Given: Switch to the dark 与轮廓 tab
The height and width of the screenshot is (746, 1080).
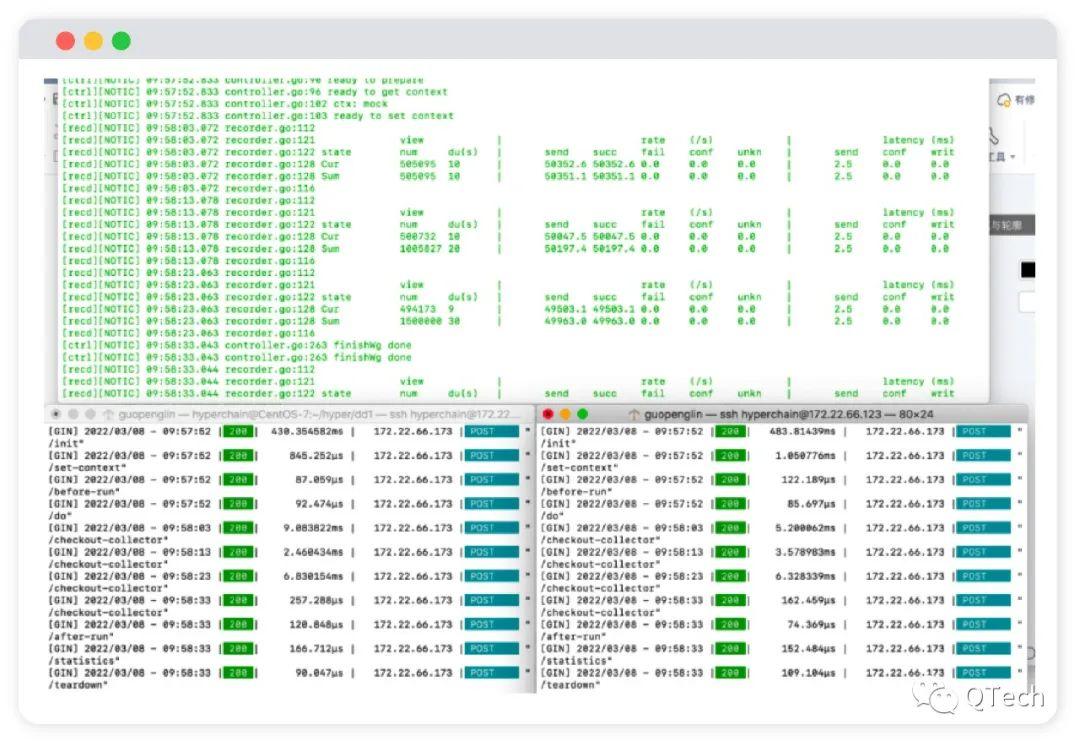Looking at the screenshot, I should tap(1012, 225).
